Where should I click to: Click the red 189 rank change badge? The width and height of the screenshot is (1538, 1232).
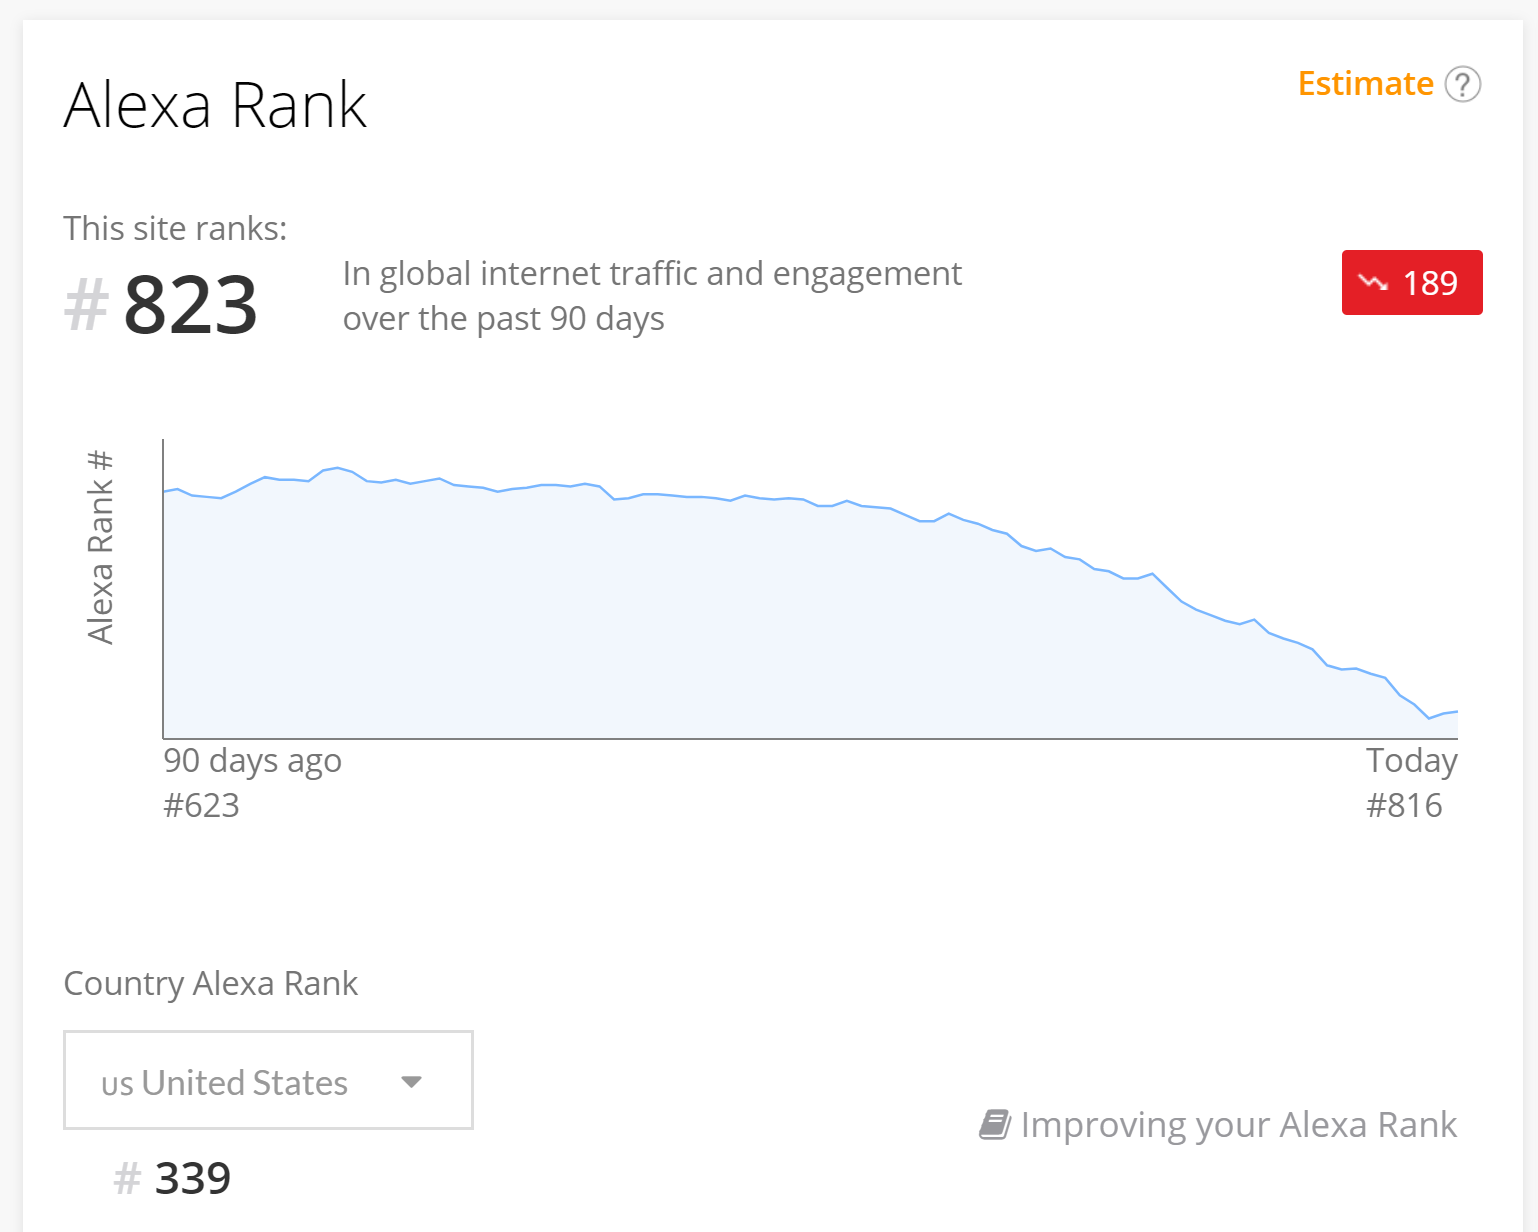[1411, 283]
